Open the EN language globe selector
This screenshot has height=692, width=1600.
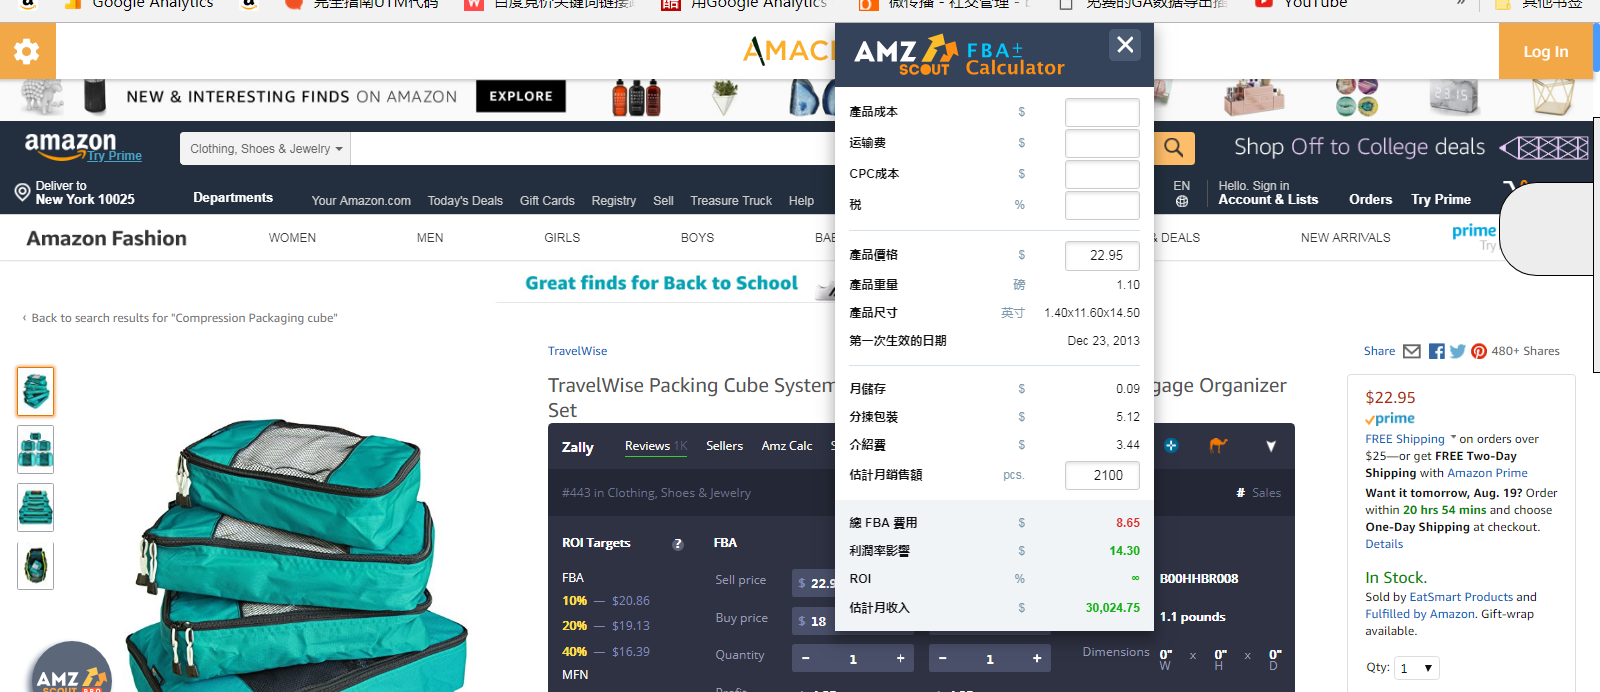(x=1182, y=193)
